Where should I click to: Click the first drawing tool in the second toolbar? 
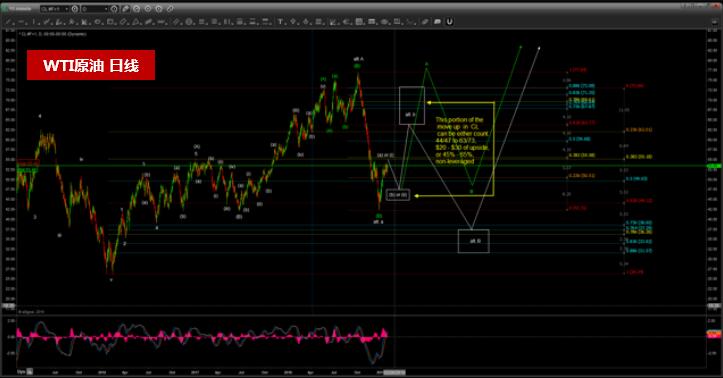point(8,22)
